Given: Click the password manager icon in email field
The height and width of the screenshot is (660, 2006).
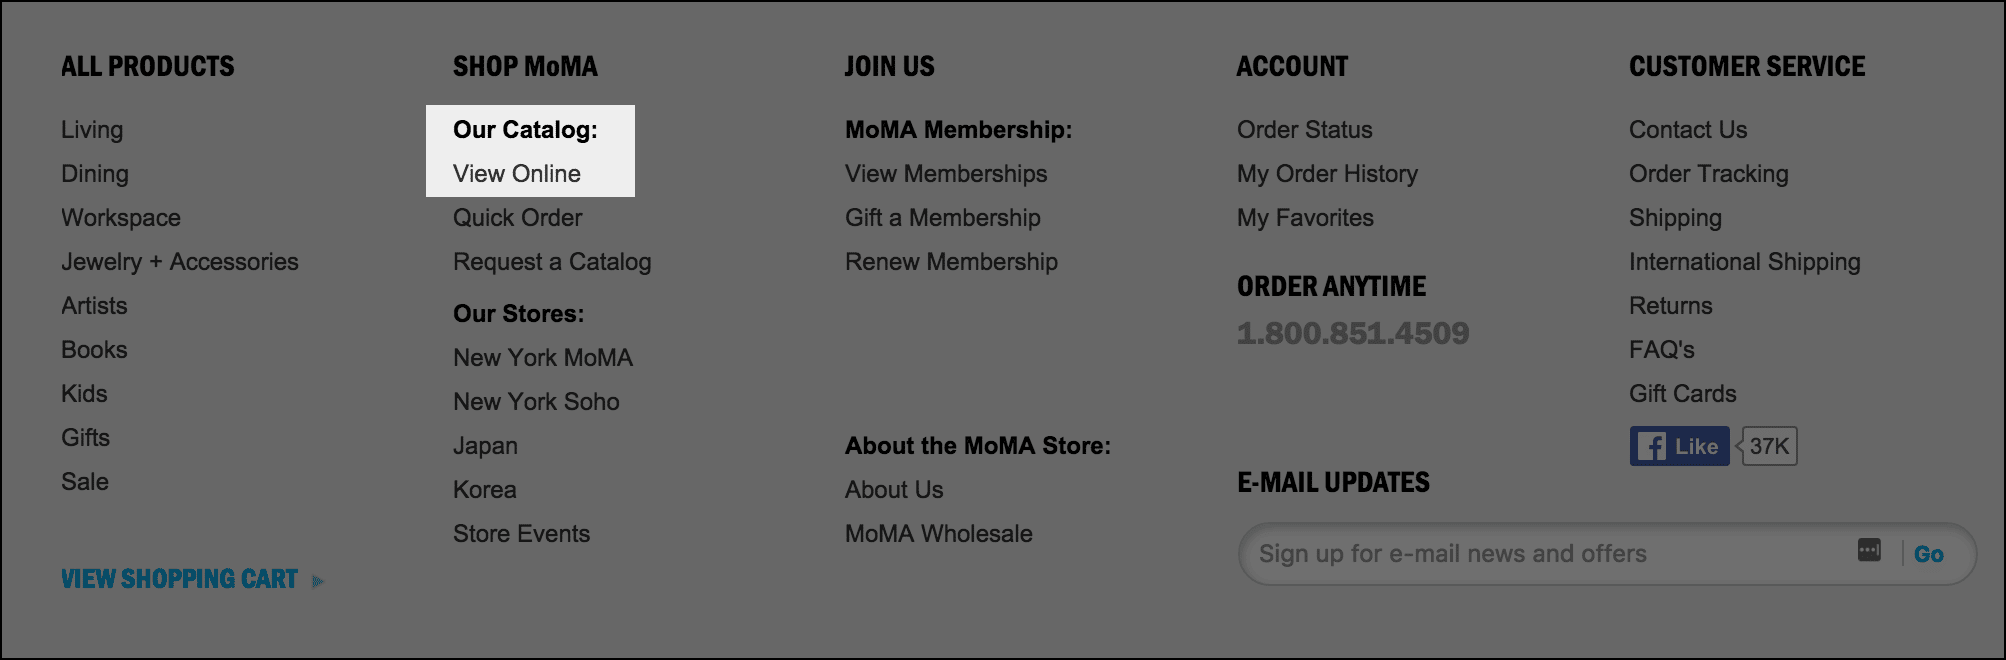Looking at the screenshot, I should coord(1868,550).
